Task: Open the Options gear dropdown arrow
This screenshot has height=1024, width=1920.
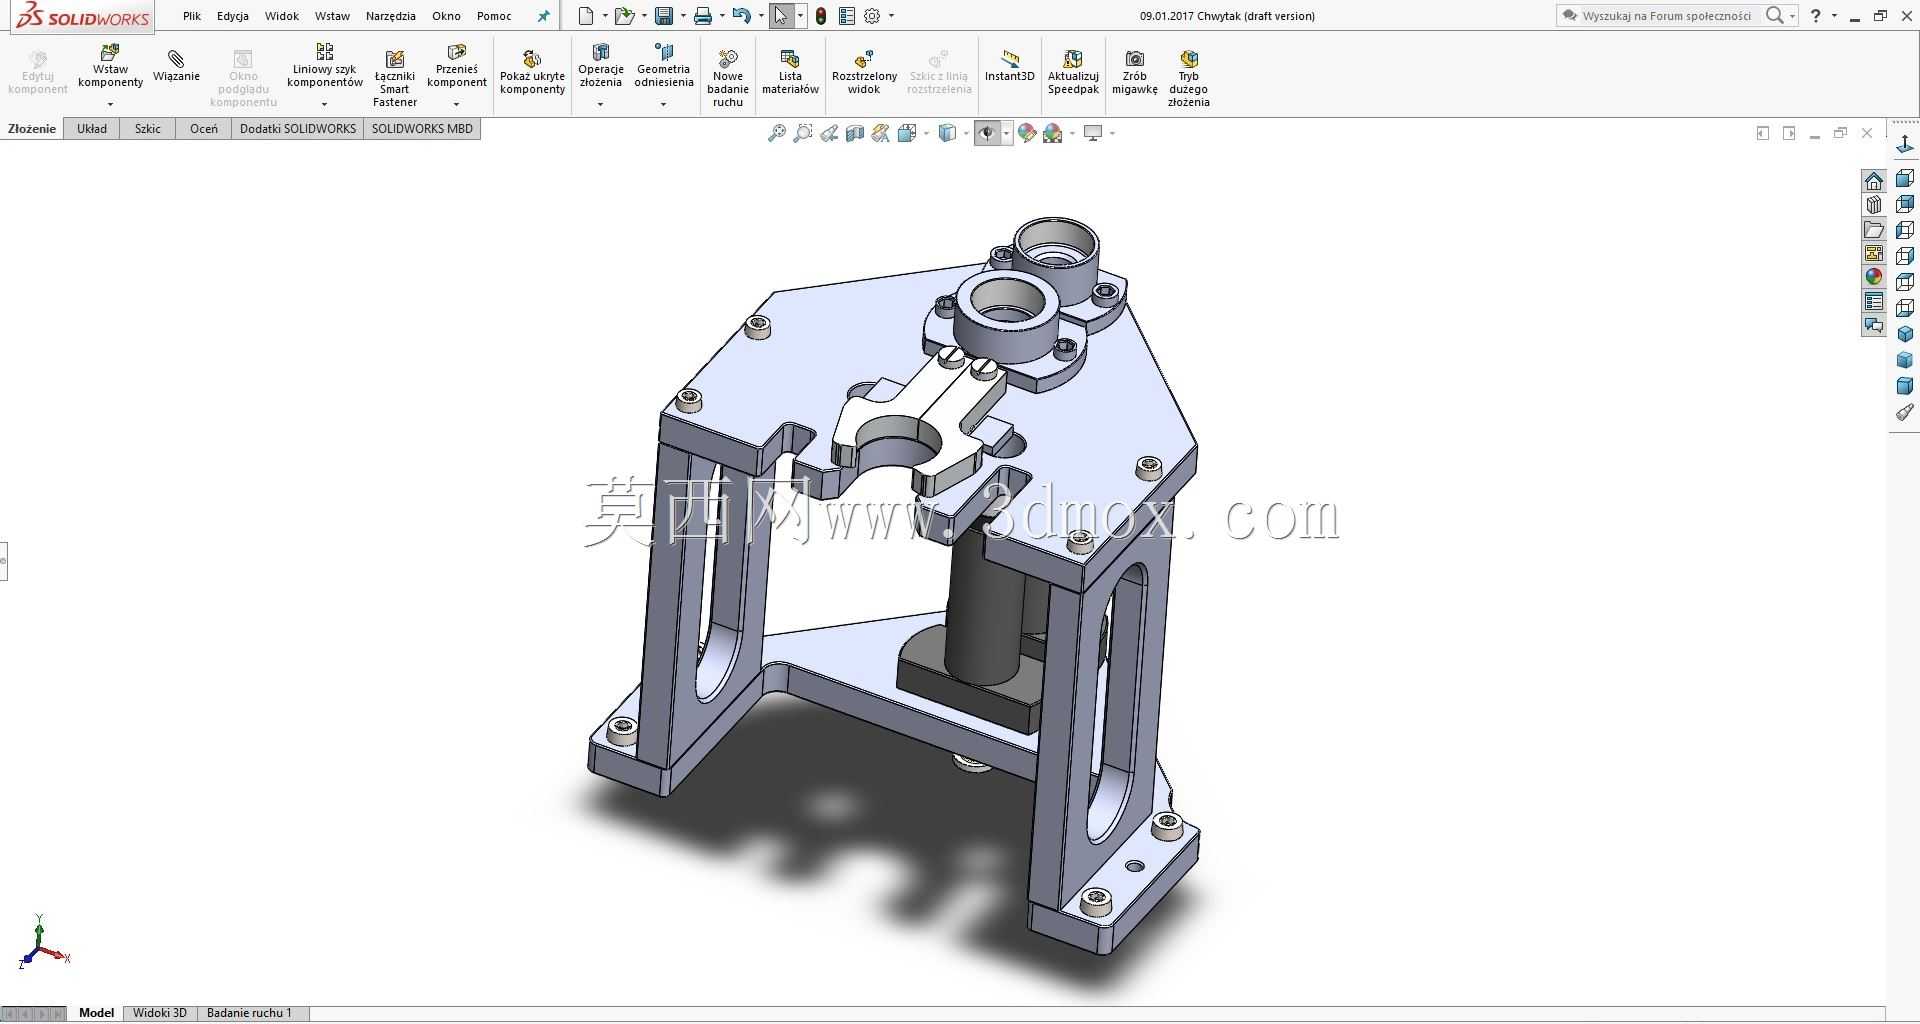Action: [x=891, y=16]
